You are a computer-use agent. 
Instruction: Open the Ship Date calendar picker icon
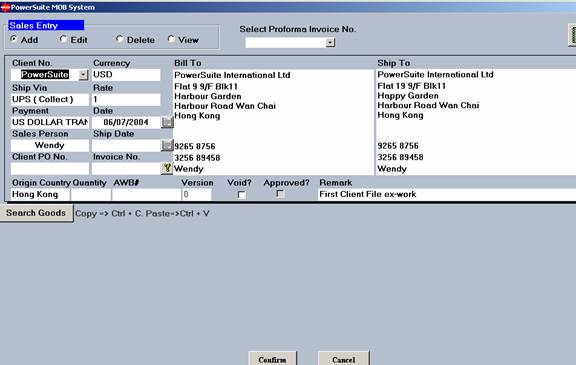167,145
